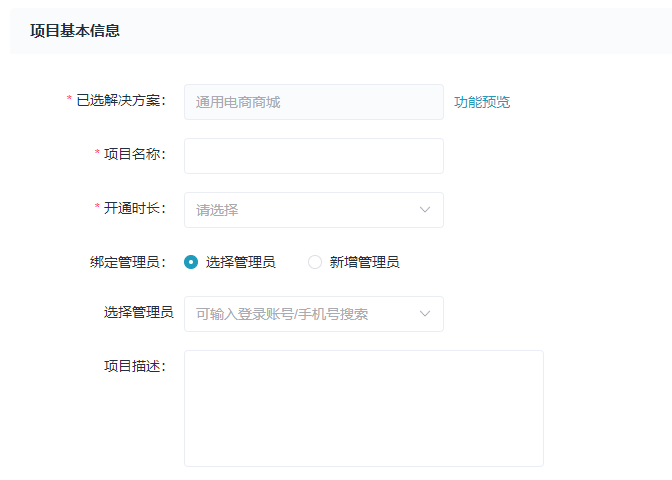672x480 pixels.
Task: Open the administrator account search dropdown
Action: (300, 314)
